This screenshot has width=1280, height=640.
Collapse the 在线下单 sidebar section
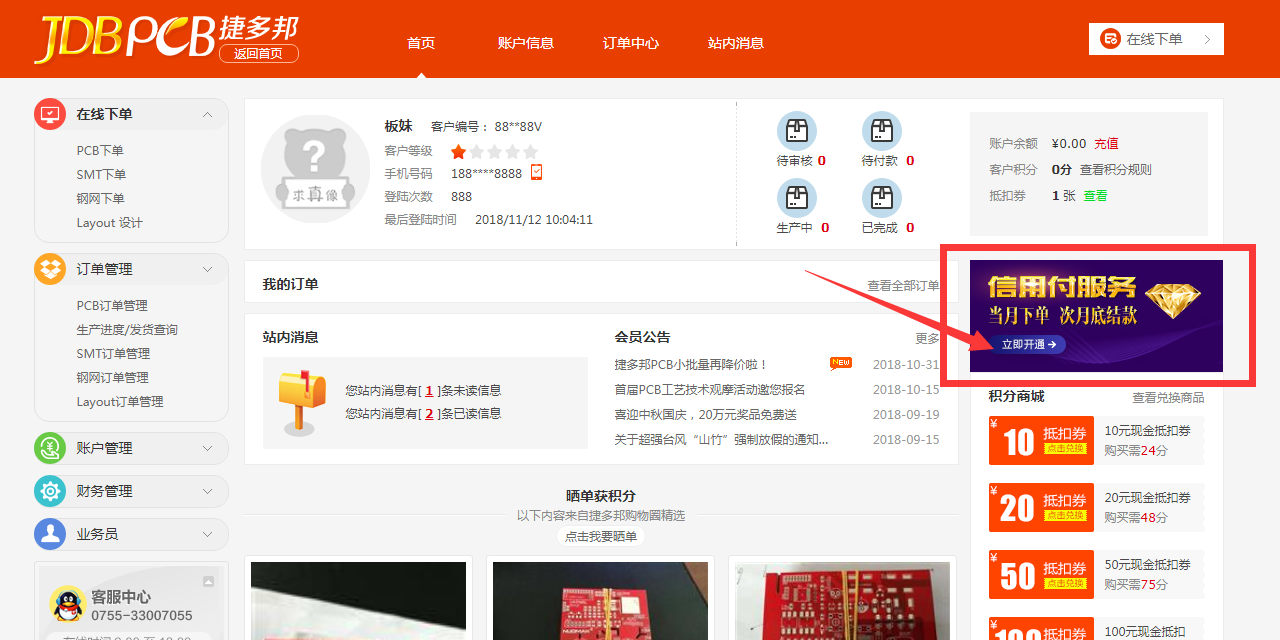click(x=208, y=114)
